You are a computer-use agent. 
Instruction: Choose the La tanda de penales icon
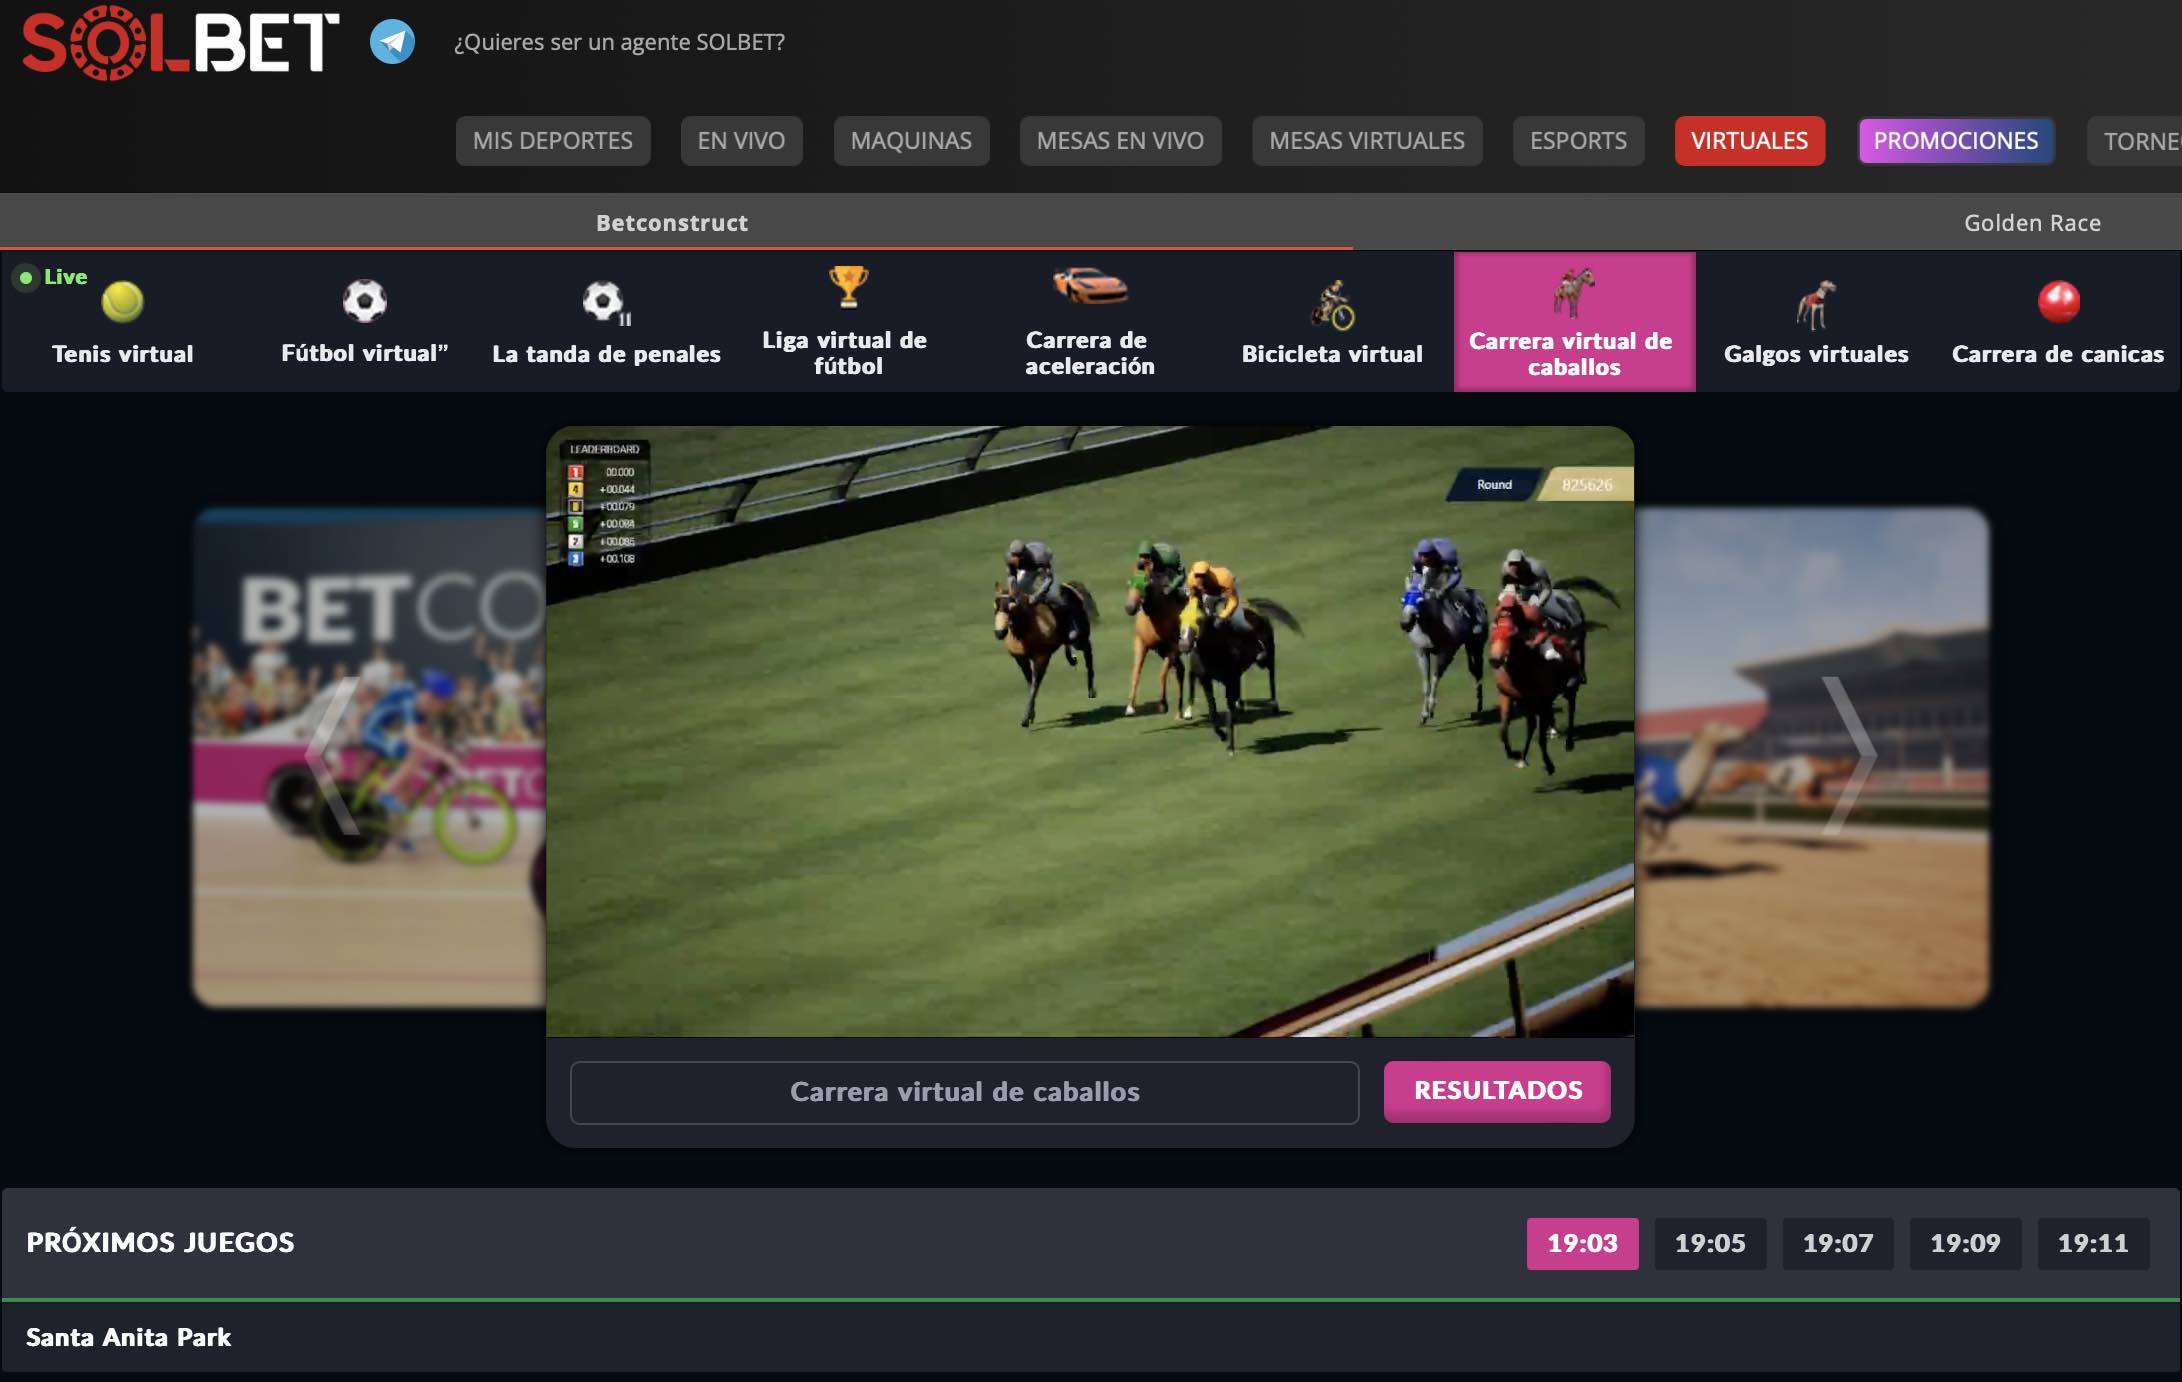[606, 301]
